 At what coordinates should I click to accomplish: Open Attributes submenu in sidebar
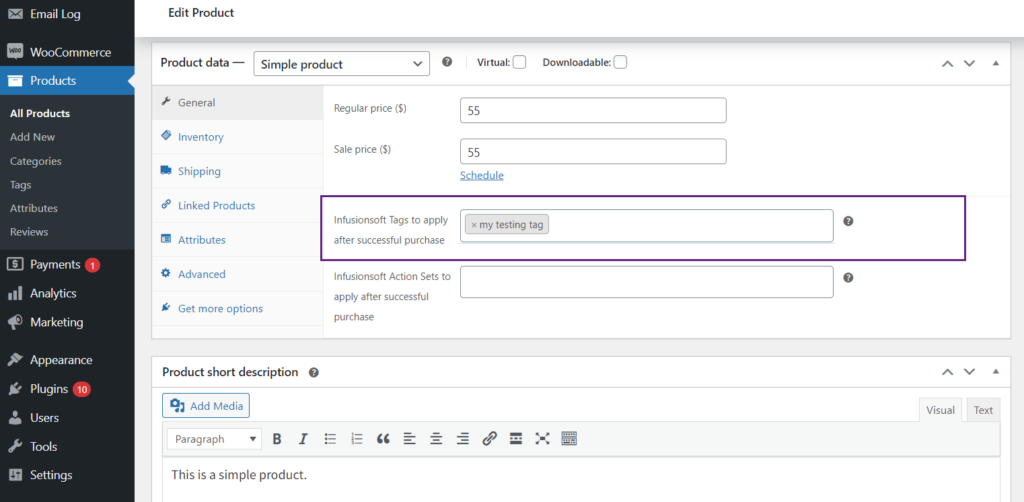click(x=34, y=208)
